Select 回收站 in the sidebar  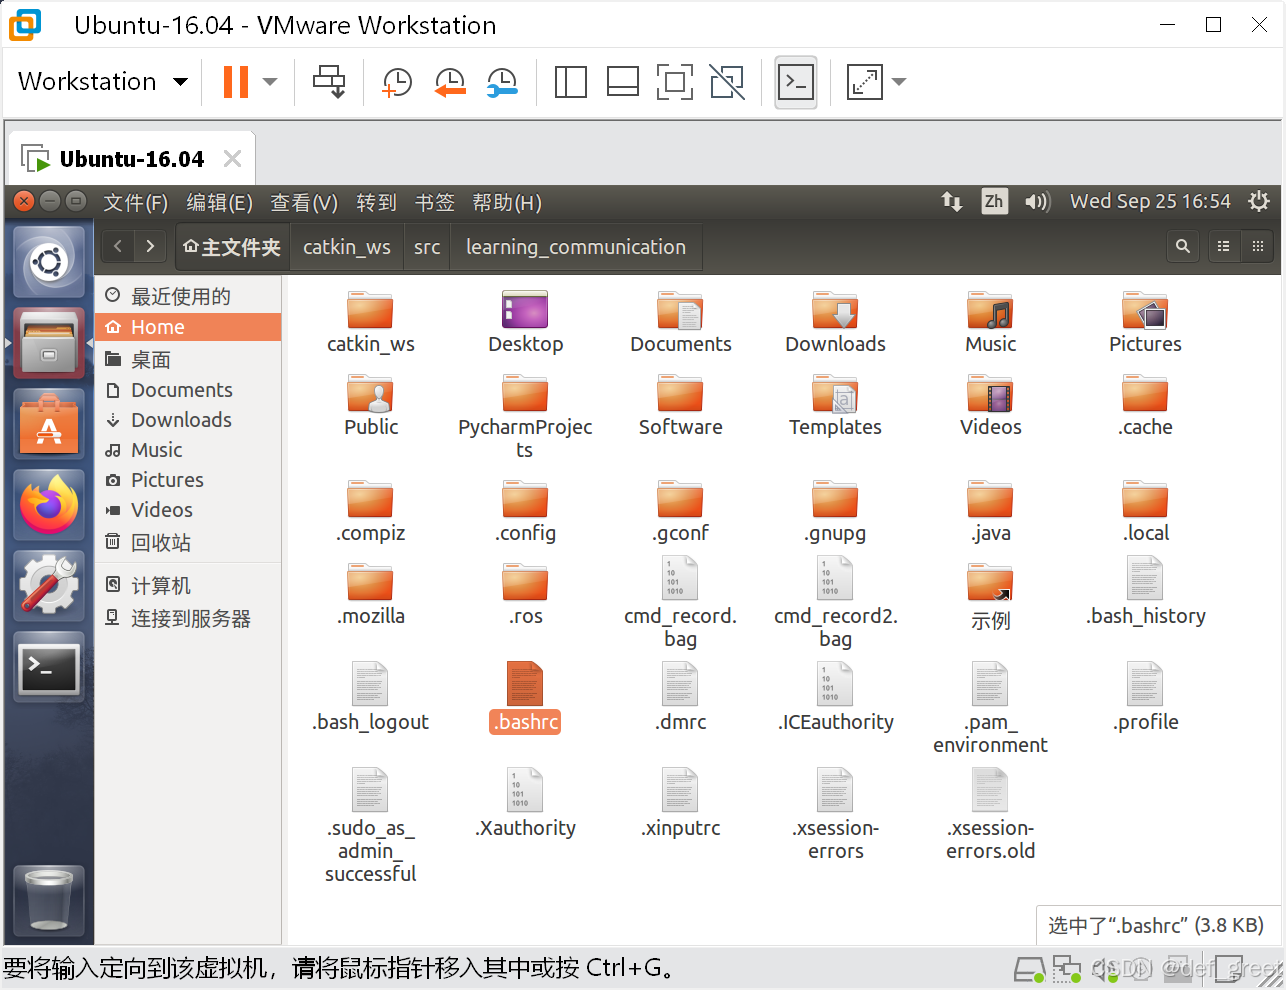coord(188,543)
